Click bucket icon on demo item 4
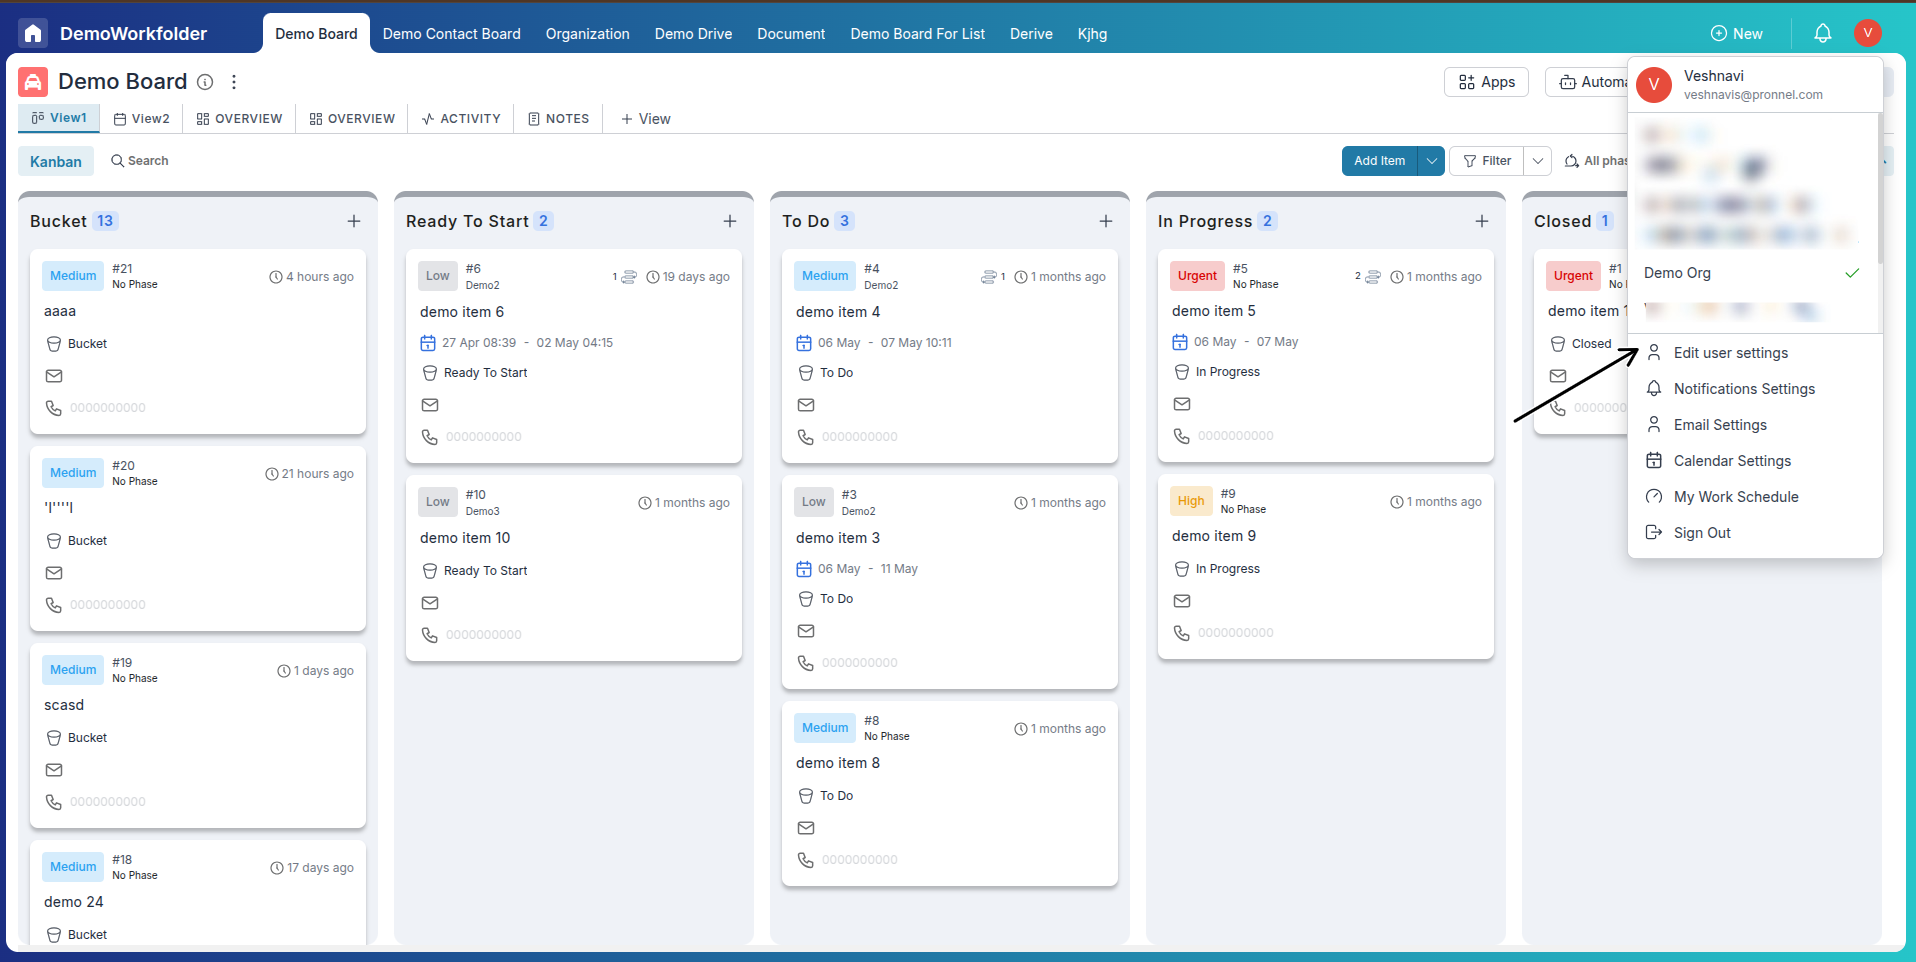Screen dimensions: 1916x962 click(806, 373)
